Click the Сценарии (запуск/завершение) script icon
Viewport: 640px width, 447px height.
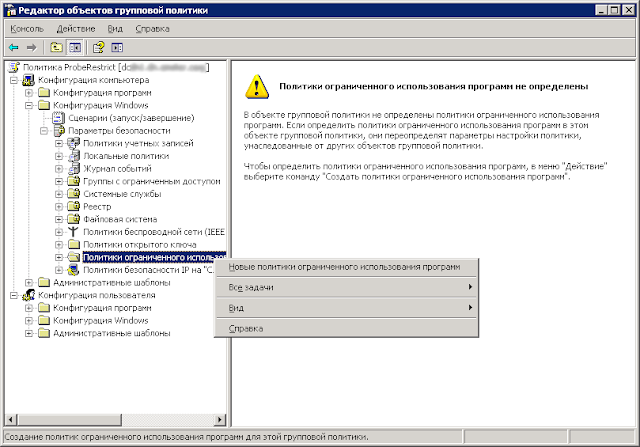click(59, 118)
